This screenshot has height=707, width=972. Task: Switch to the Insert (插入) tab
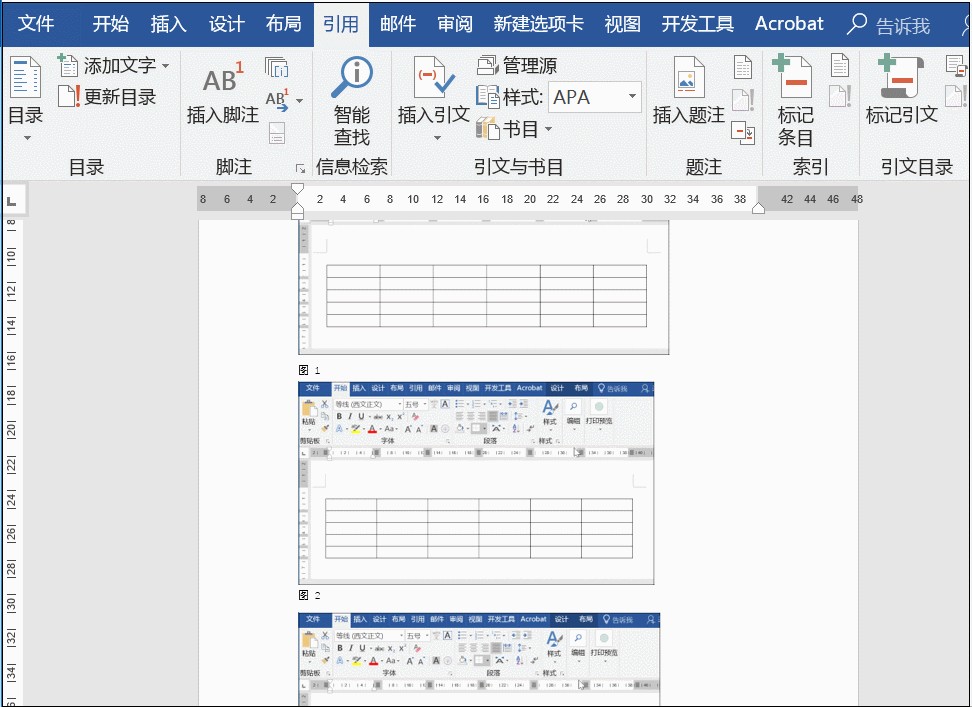click(x=168, y=24)
